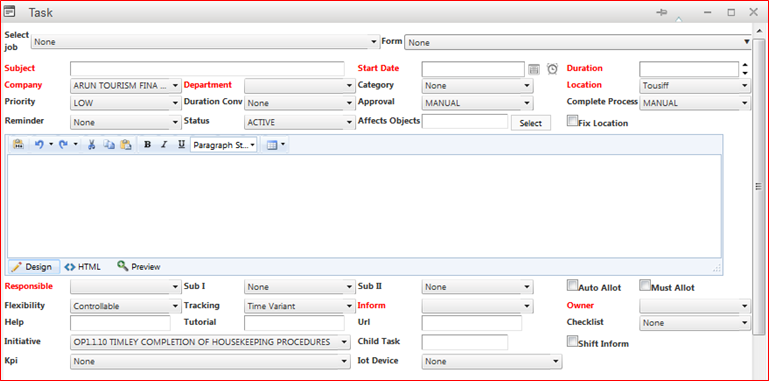Click the Redo icon in editor toolbar

63,145
